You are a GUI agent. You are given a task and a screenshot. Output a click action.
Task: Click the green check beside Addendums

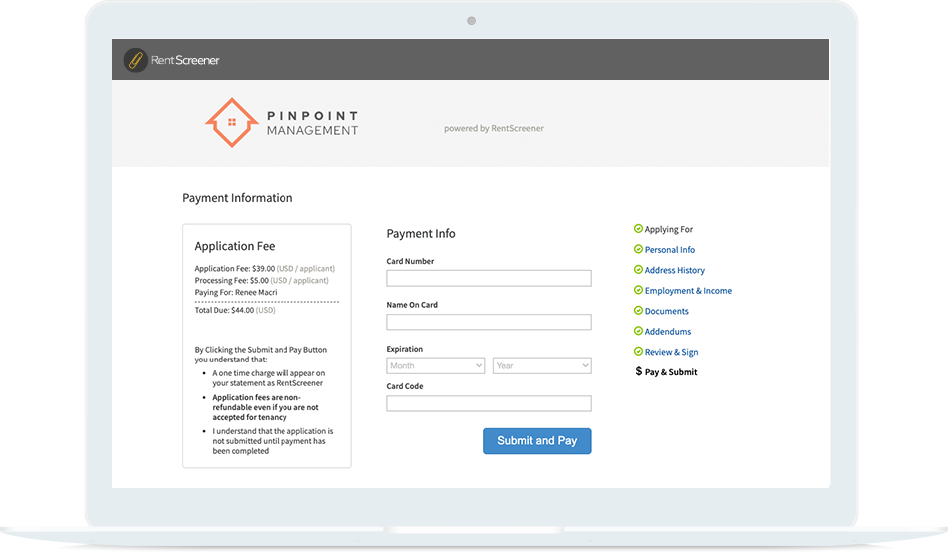pos(638,331)
